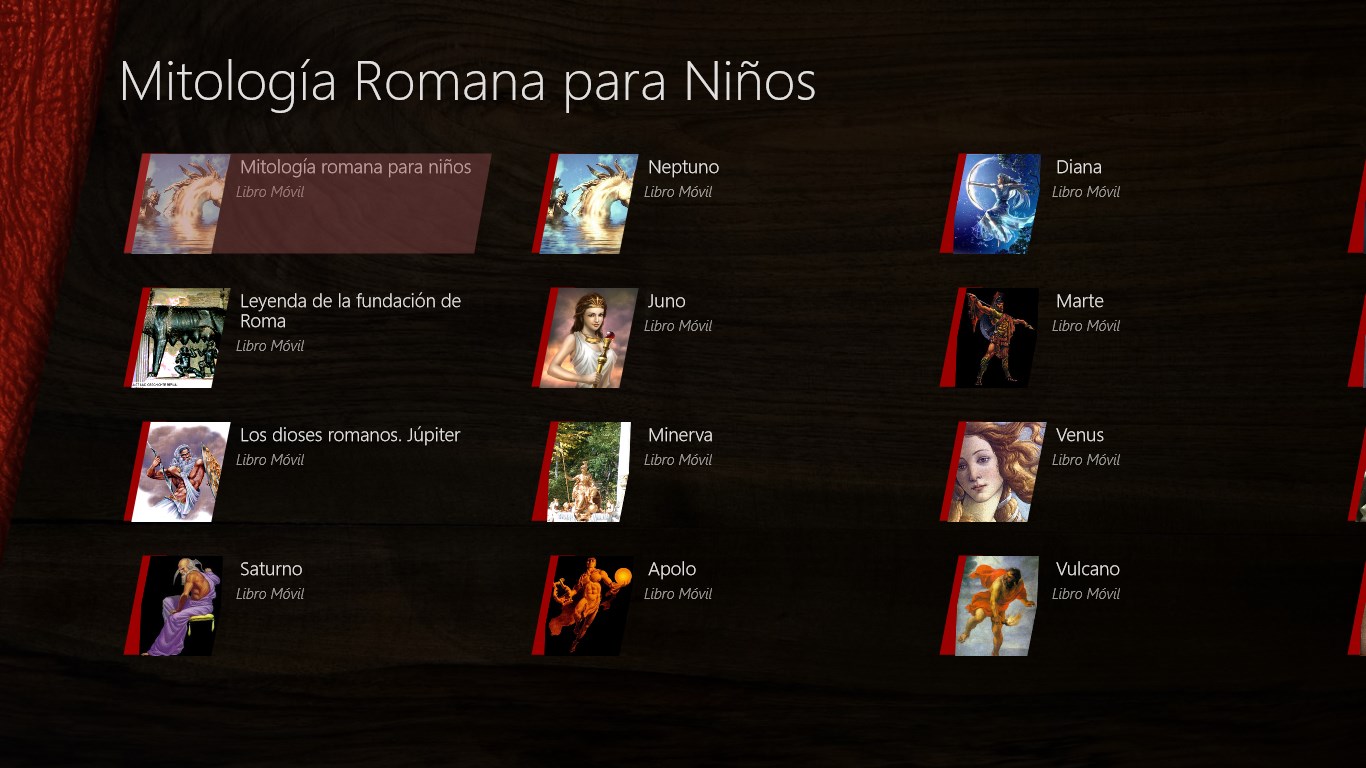Select the 'Minerva' title text
Viewport: 1366px width, 768px height.
680,435
